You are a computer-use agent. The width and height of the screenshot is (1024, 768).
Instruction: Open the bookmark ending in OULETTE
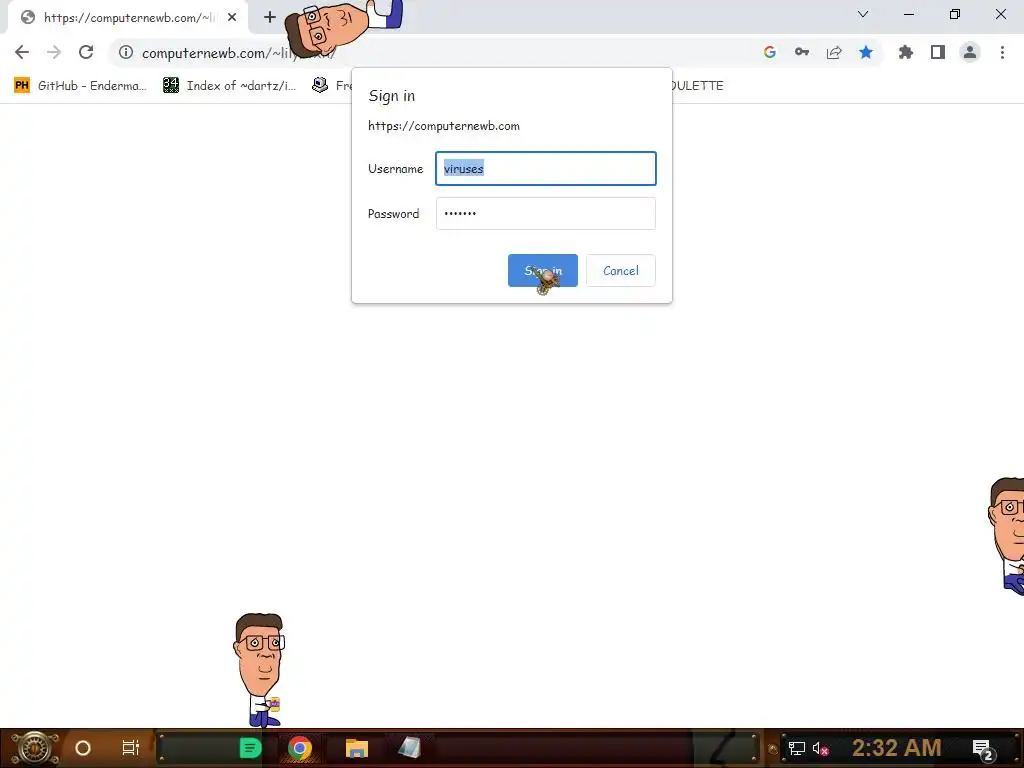[697, 86]
